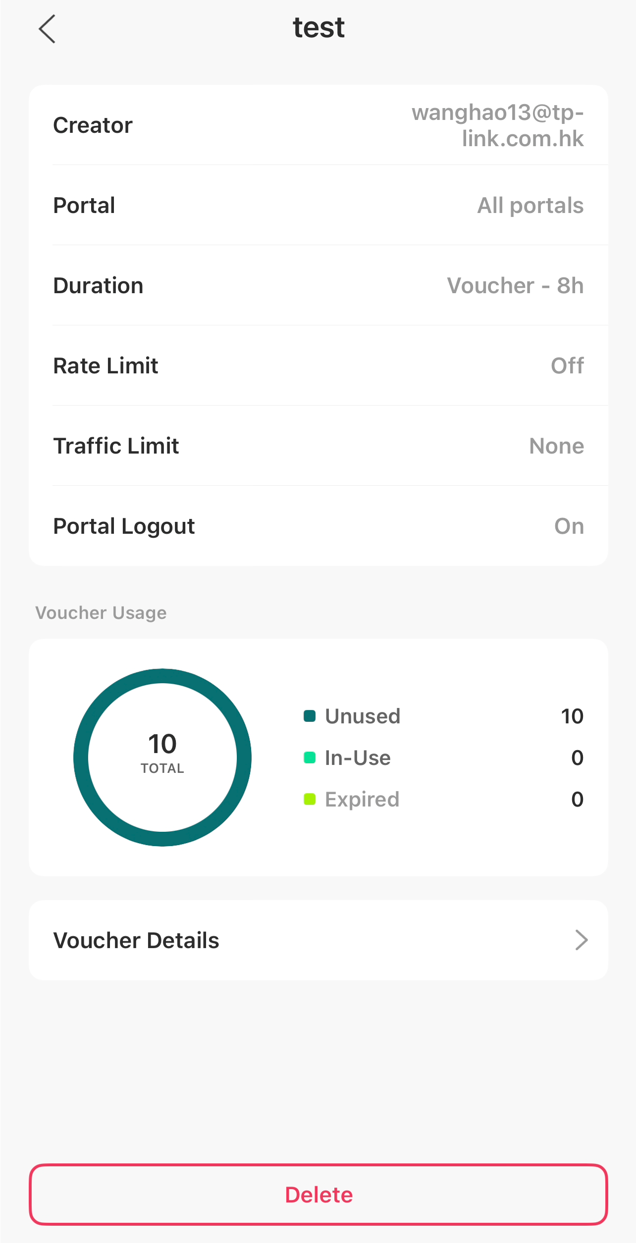Tap the Portal Logout row

click(318, 526)
